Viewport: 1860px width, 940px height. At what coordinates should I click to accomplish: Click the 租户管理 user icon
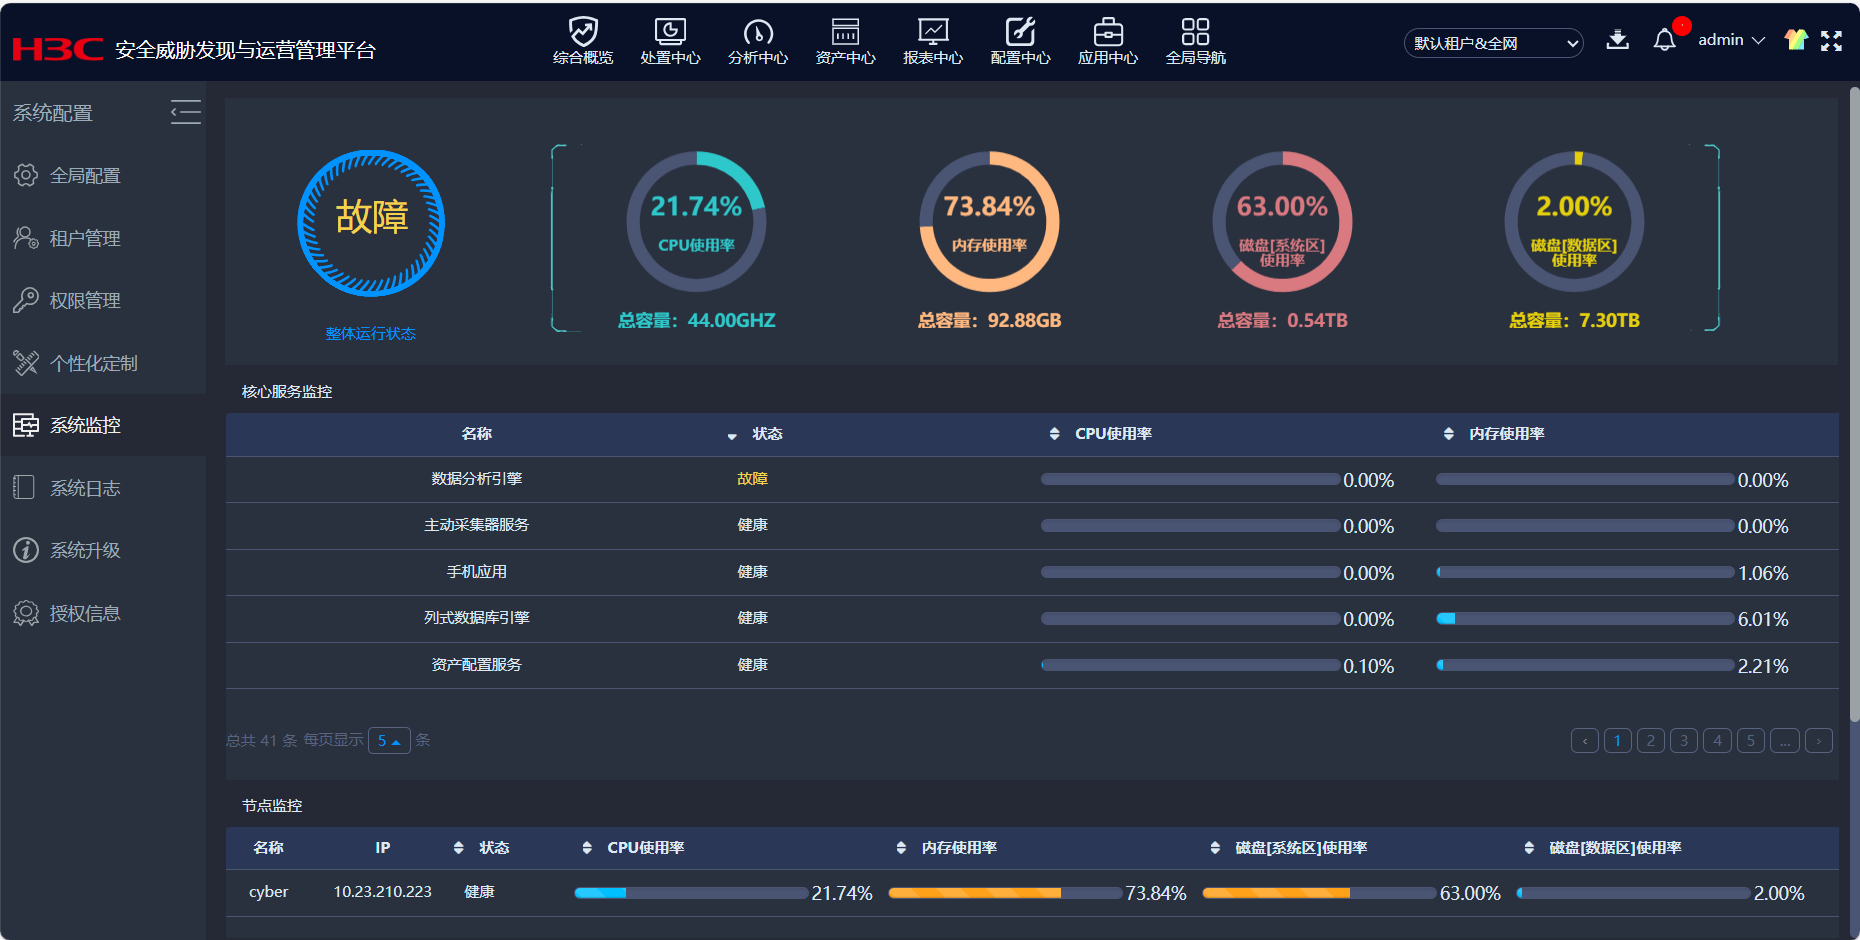26,238
